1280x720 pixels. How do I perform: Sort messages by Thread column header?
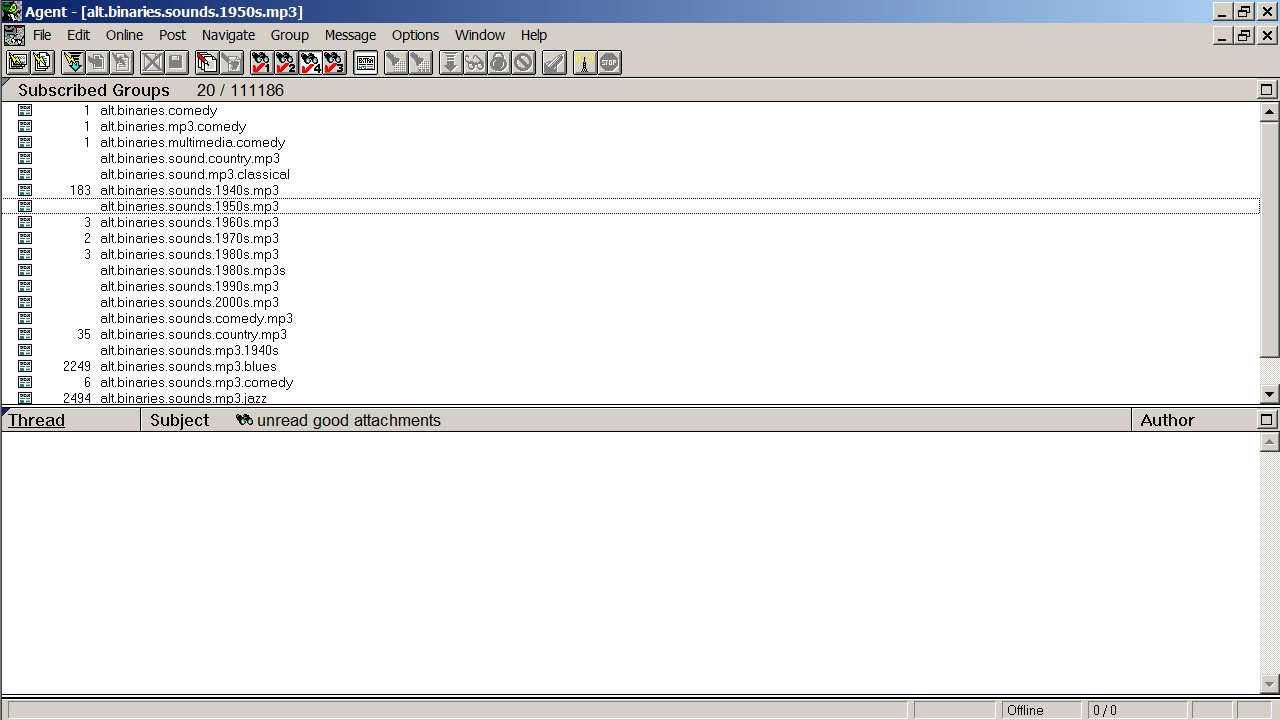[x=37, y=420]
